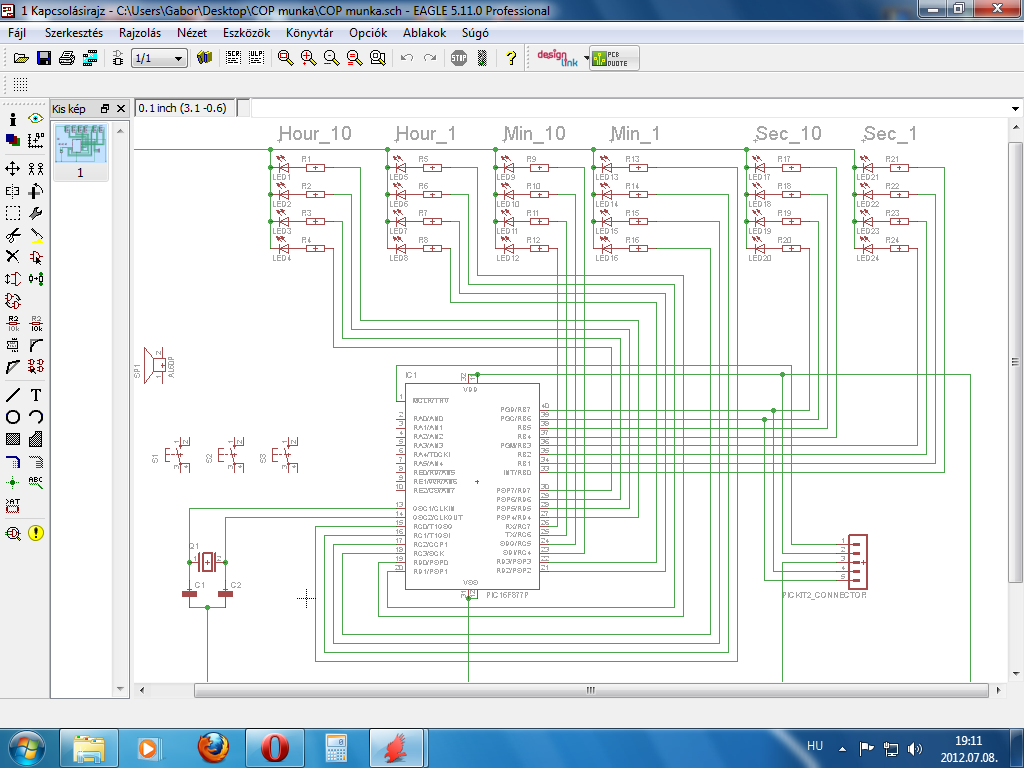
Task: Click the Use library books icon
Action: pos(204,58)
